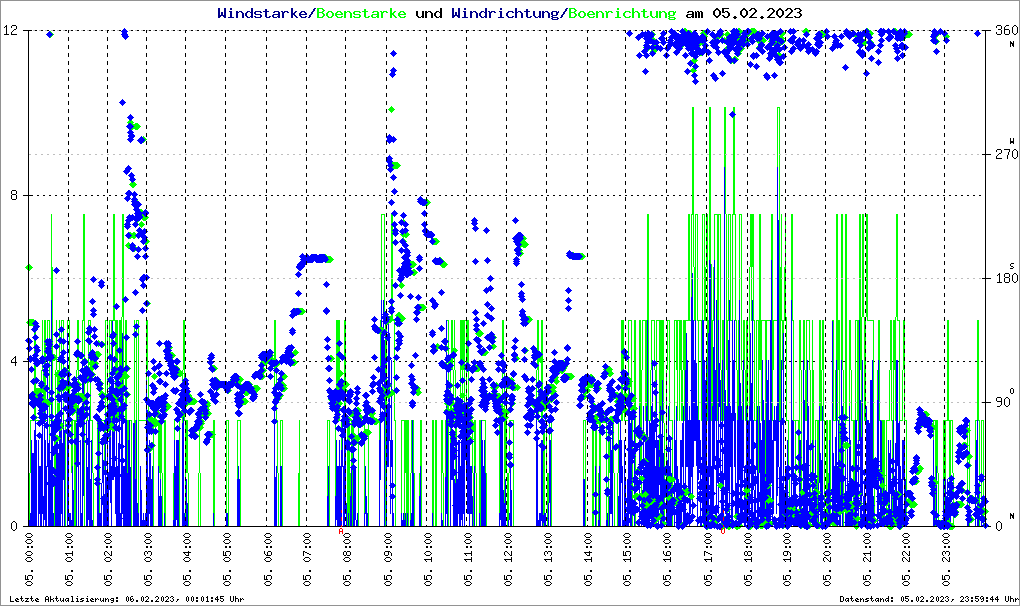Click the right axis value 180

[1004, 279]
